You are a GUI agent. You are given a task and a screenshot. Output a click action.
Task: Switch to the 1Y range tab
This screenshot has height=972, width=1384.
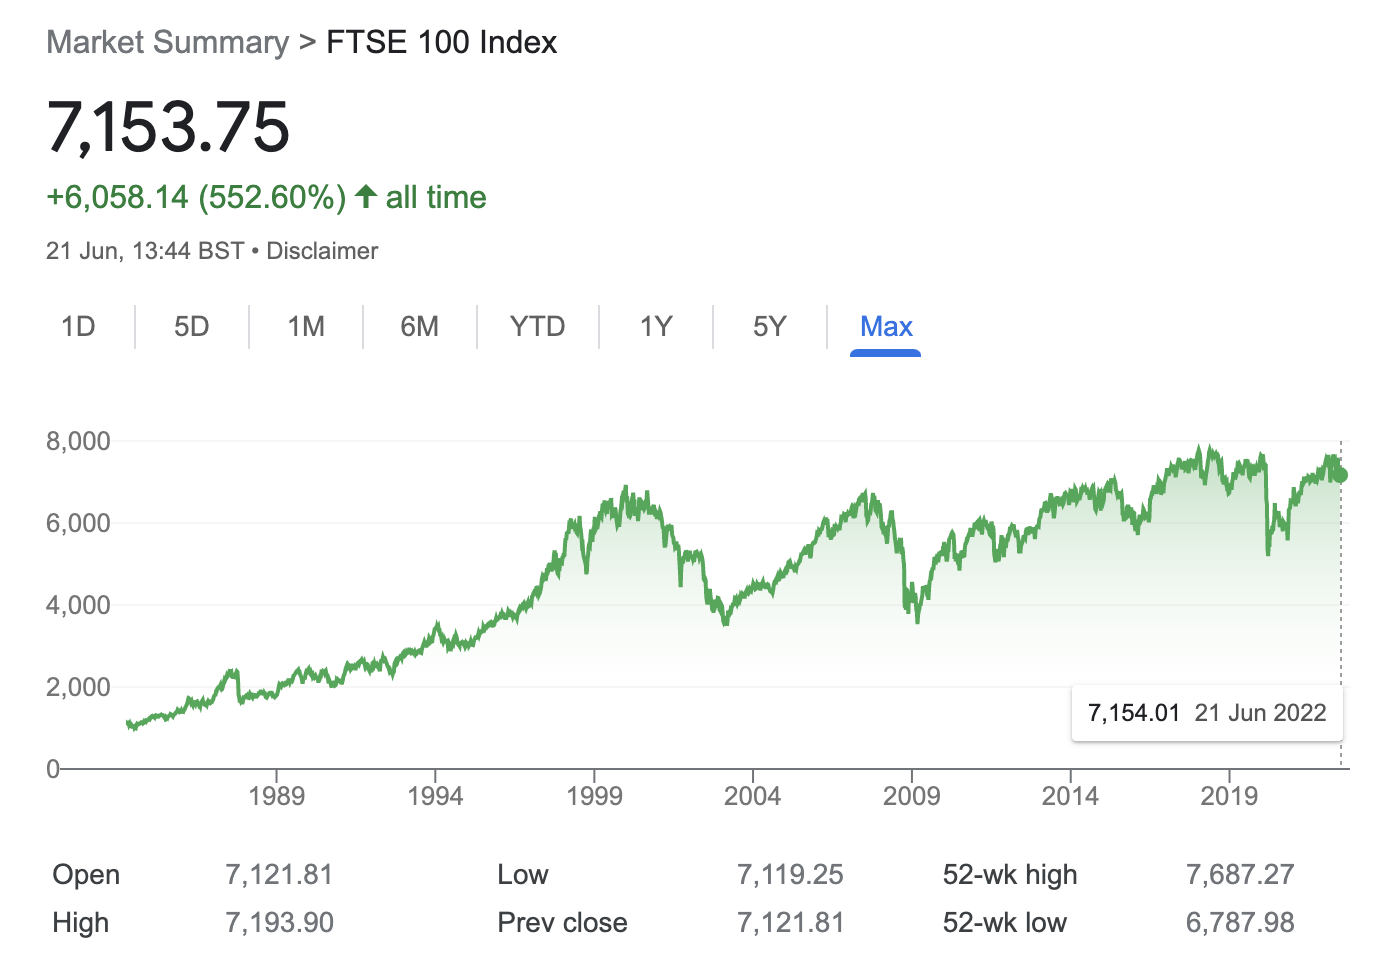656,327
